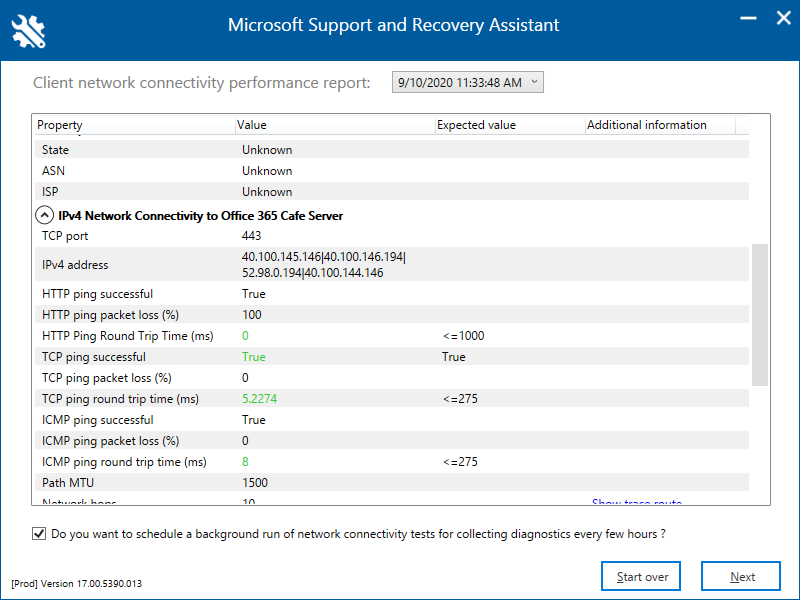
Task: Select HTTP ping packet loss (%) row
Action: point(392,315)
